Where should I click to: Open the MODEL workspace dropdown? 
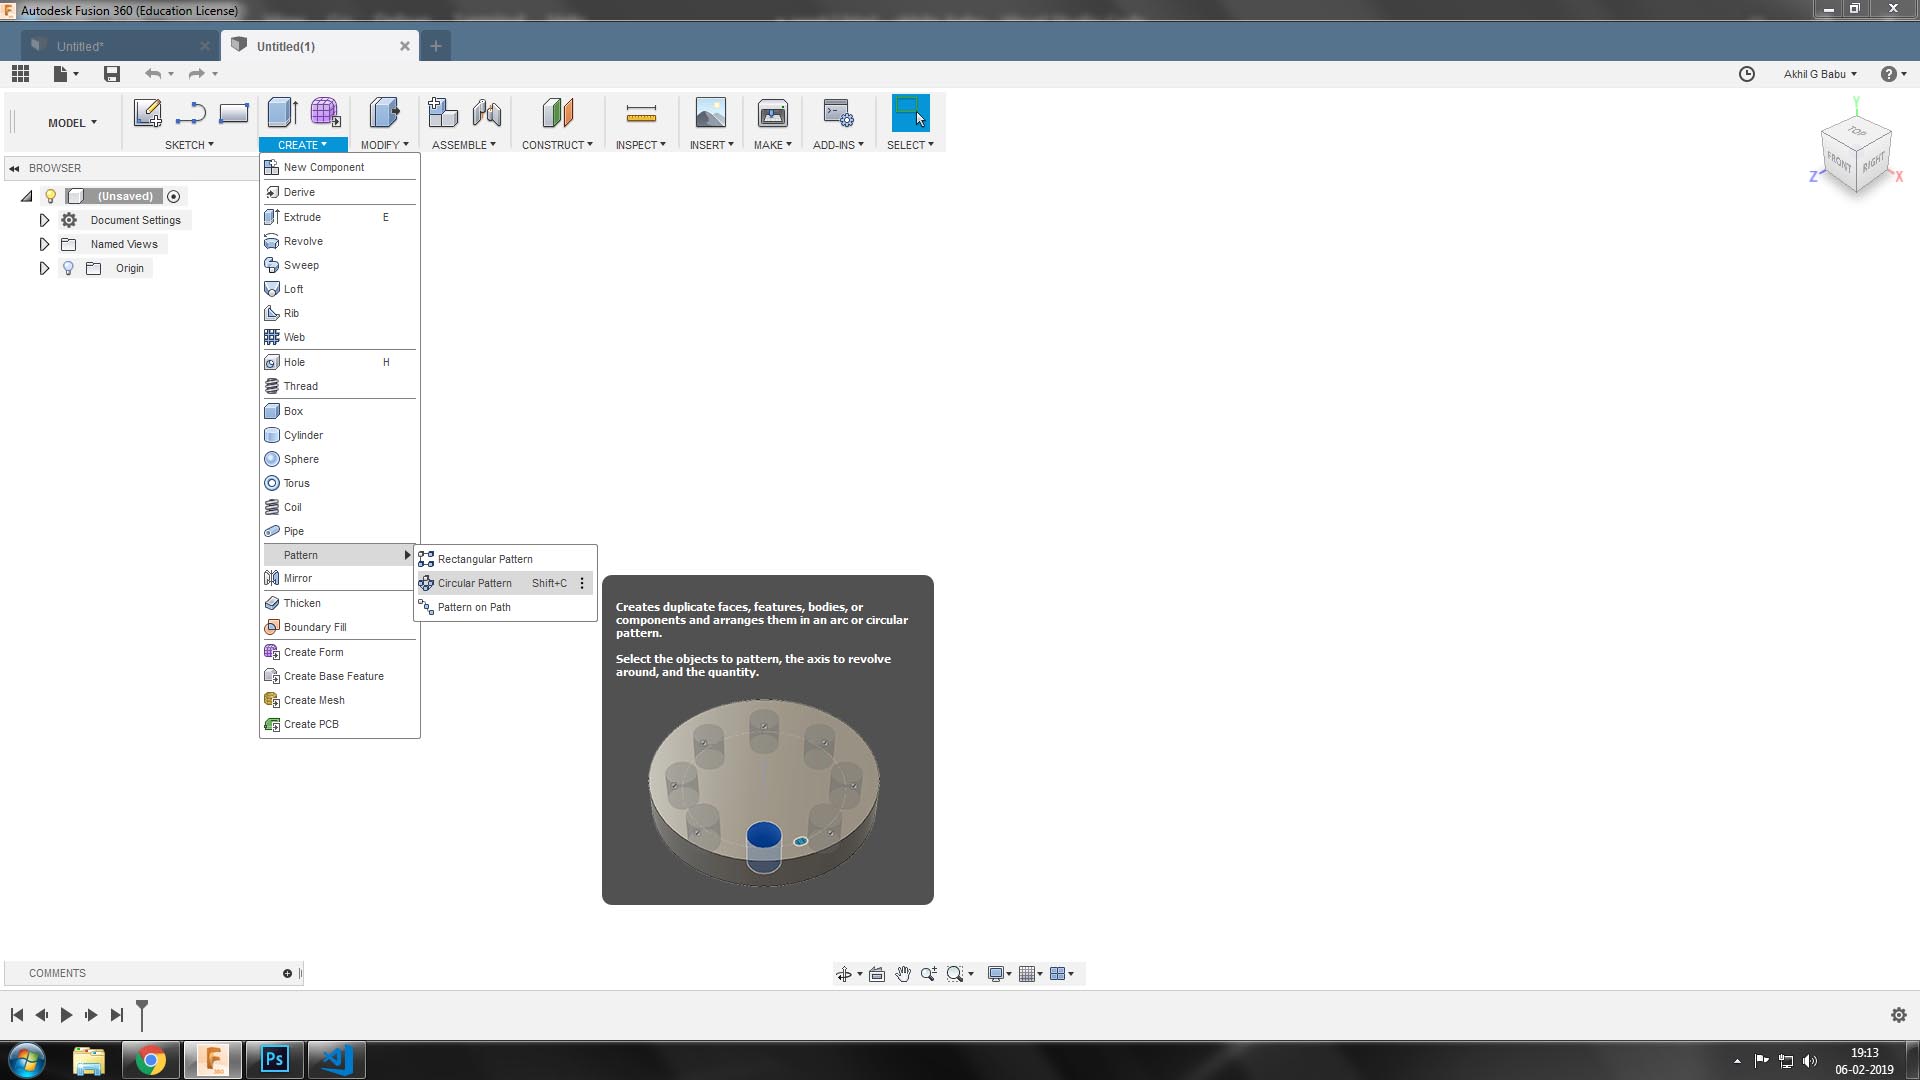pos(72,123)
